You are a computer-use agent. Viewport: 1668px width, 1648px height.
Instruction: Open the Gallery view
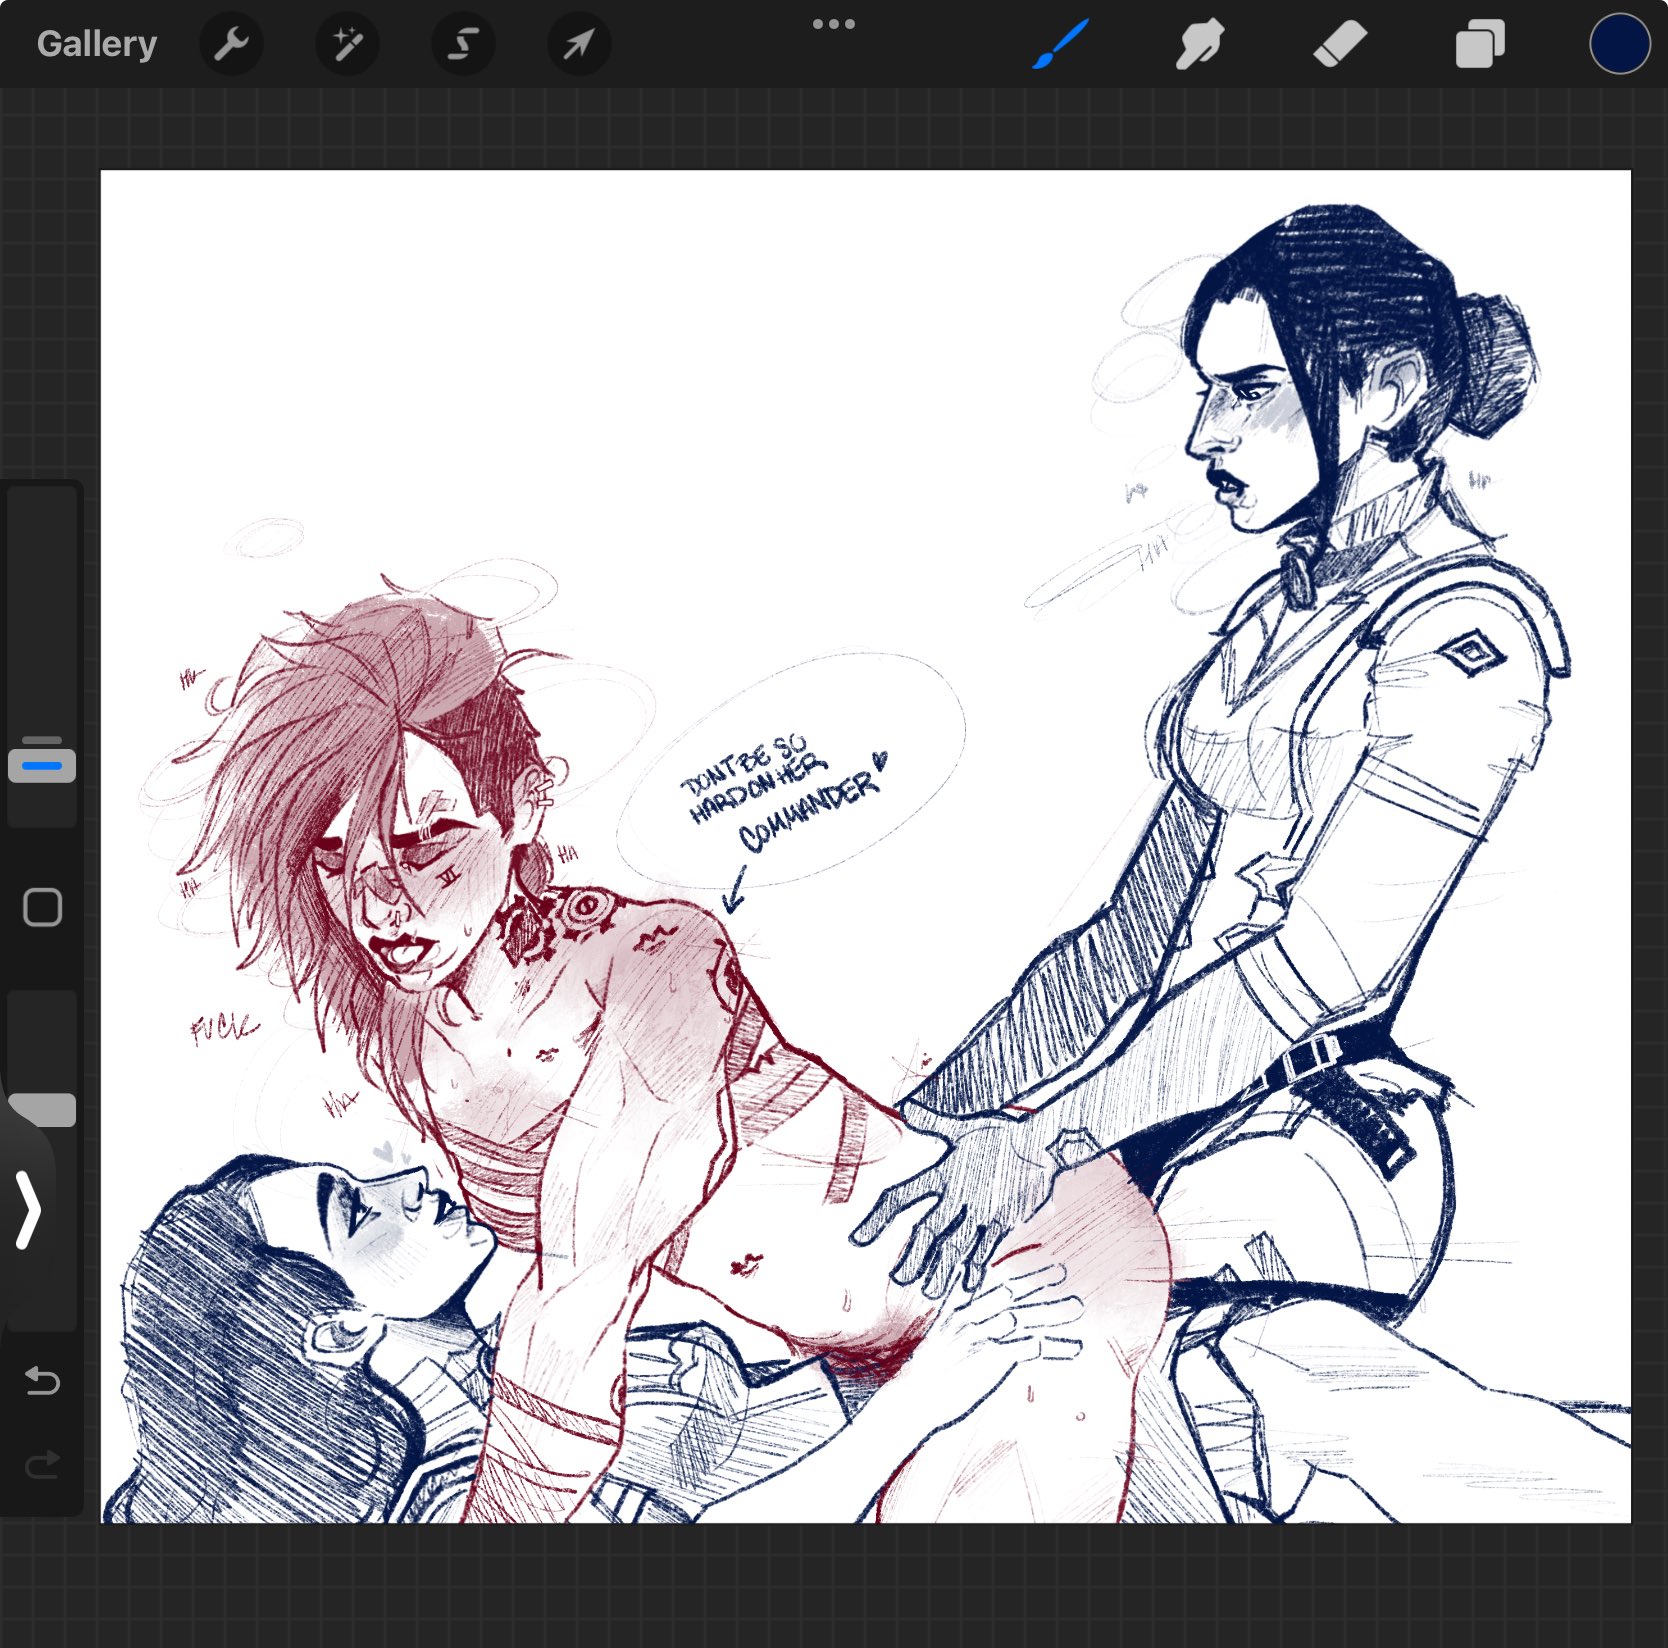pos(97,44)
